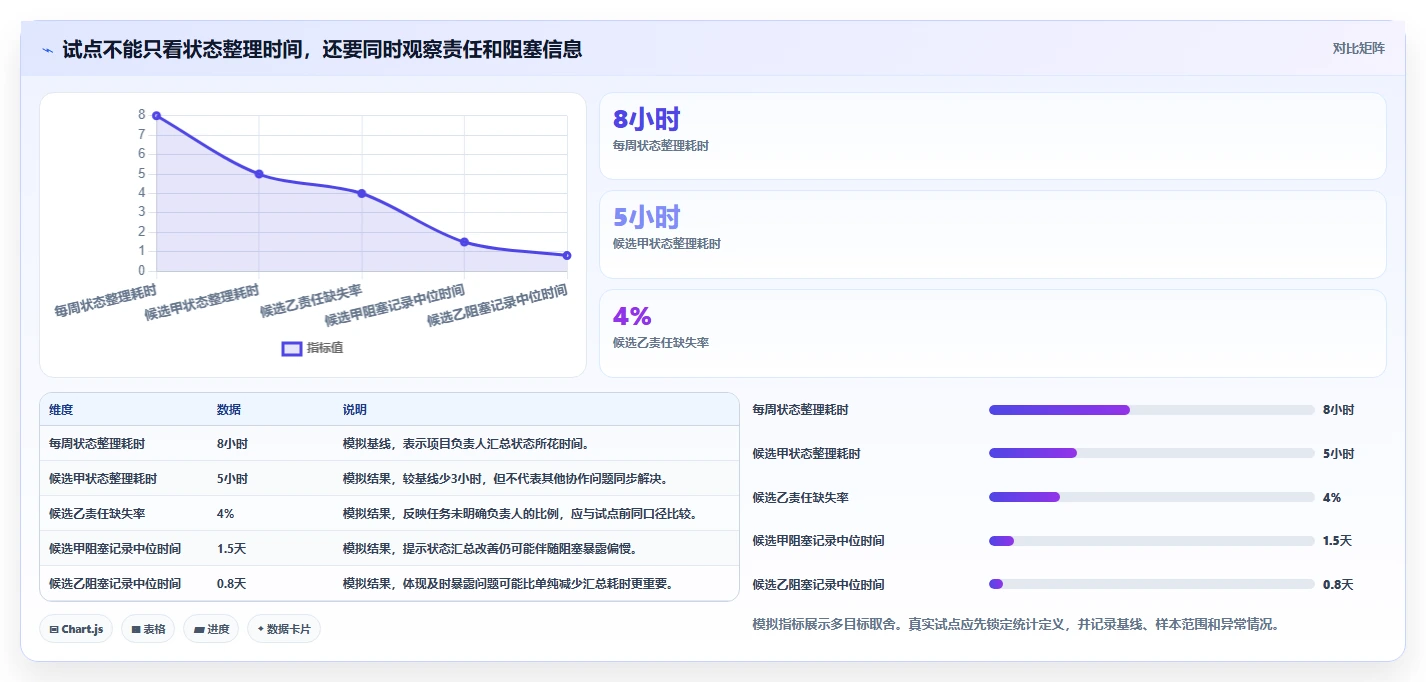The width and height of the screenshot is (1426, 682).
Task: Click the 数据 table column header
Action: [x=229, y=410]
